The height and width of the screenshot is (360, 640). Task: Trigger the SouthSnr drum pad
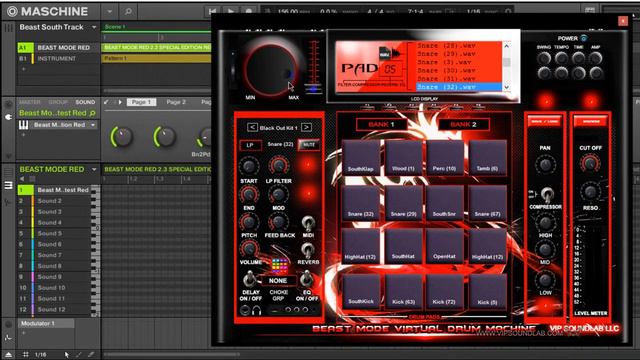[444, 202]
